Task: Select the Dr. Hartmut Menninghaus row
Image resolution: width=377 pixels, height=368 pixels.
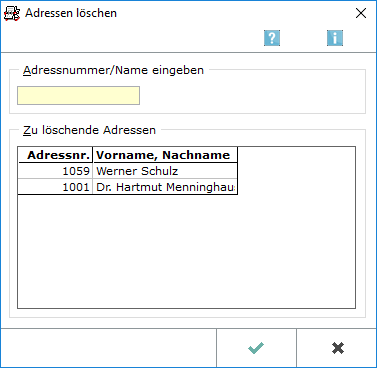Action: coord(128,187)
